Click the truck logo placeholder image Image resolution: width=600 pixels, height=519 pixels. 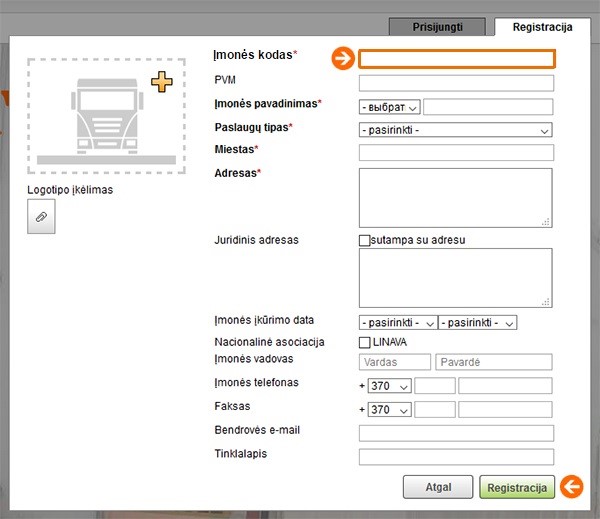107,116
